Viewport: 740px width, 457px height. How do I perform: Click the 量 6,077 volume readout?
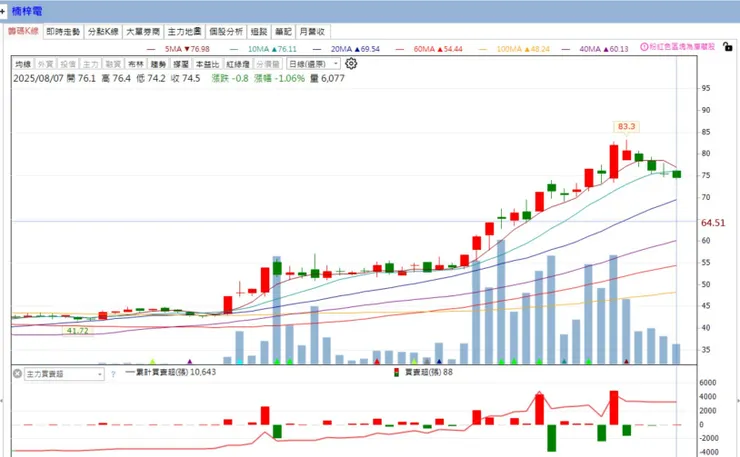click(327, 78)
